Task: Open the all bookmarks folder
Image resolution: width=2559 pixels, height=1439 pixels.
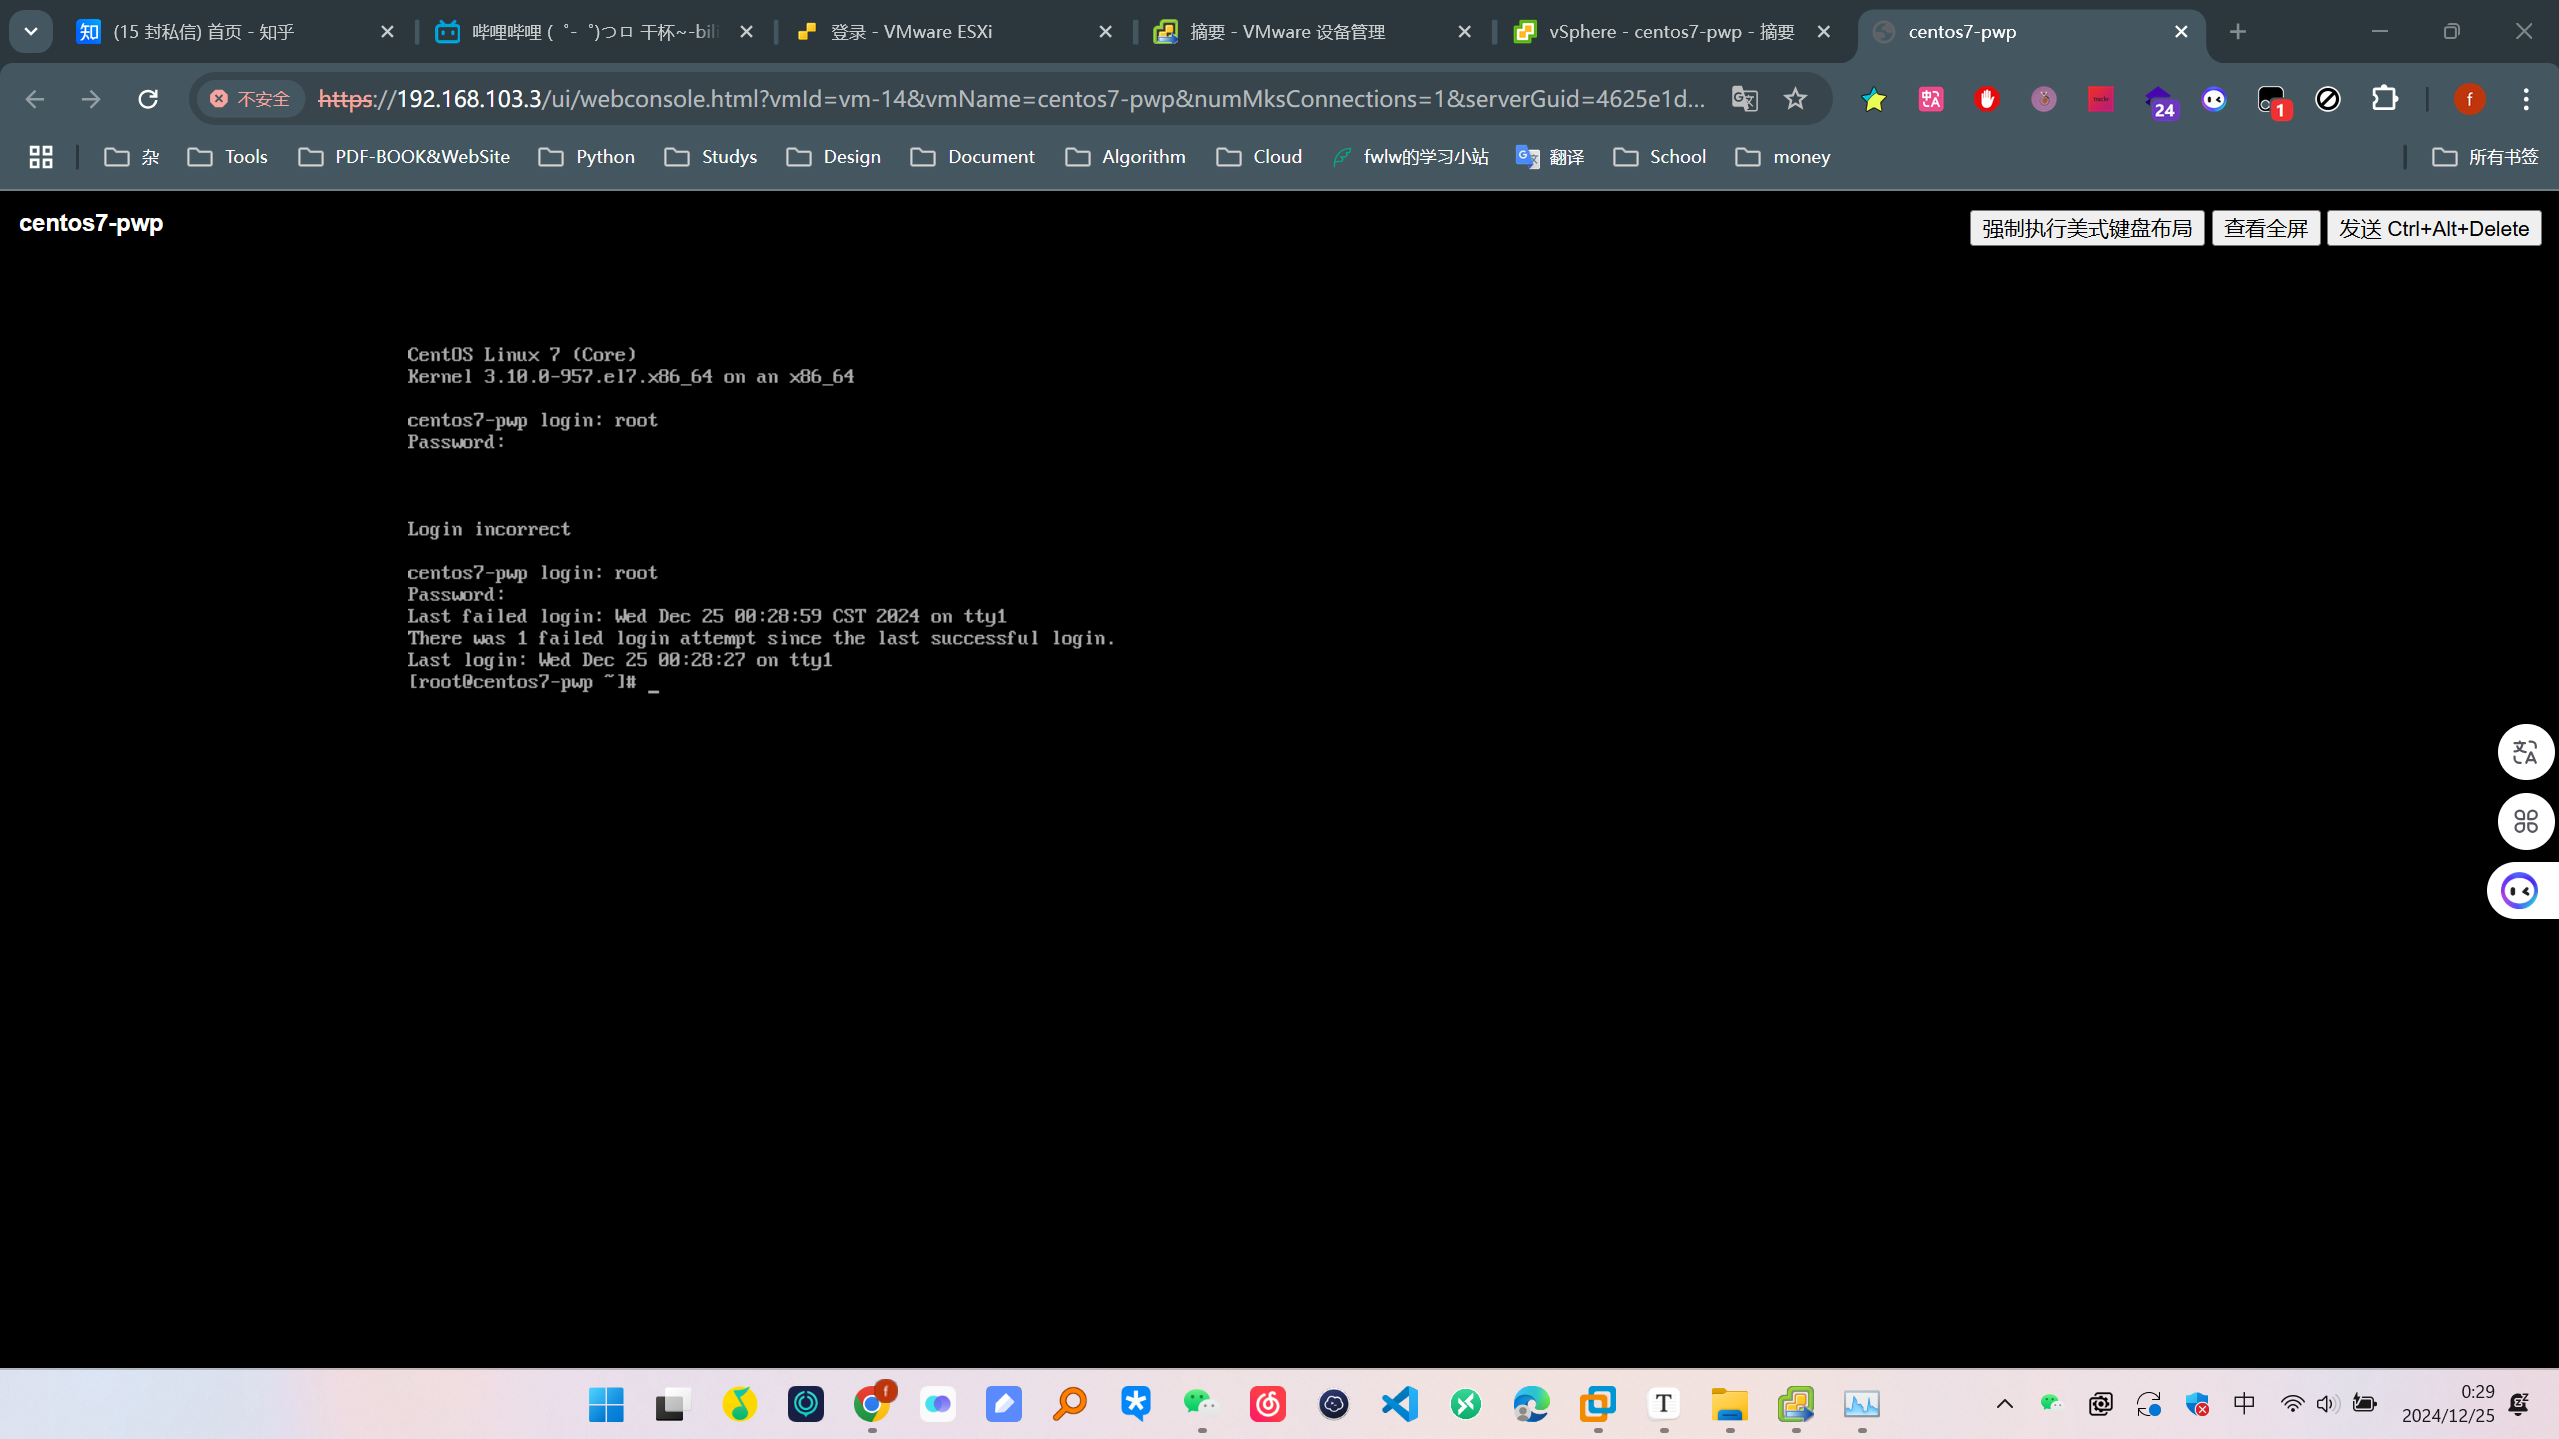Action: (2486, 157)
